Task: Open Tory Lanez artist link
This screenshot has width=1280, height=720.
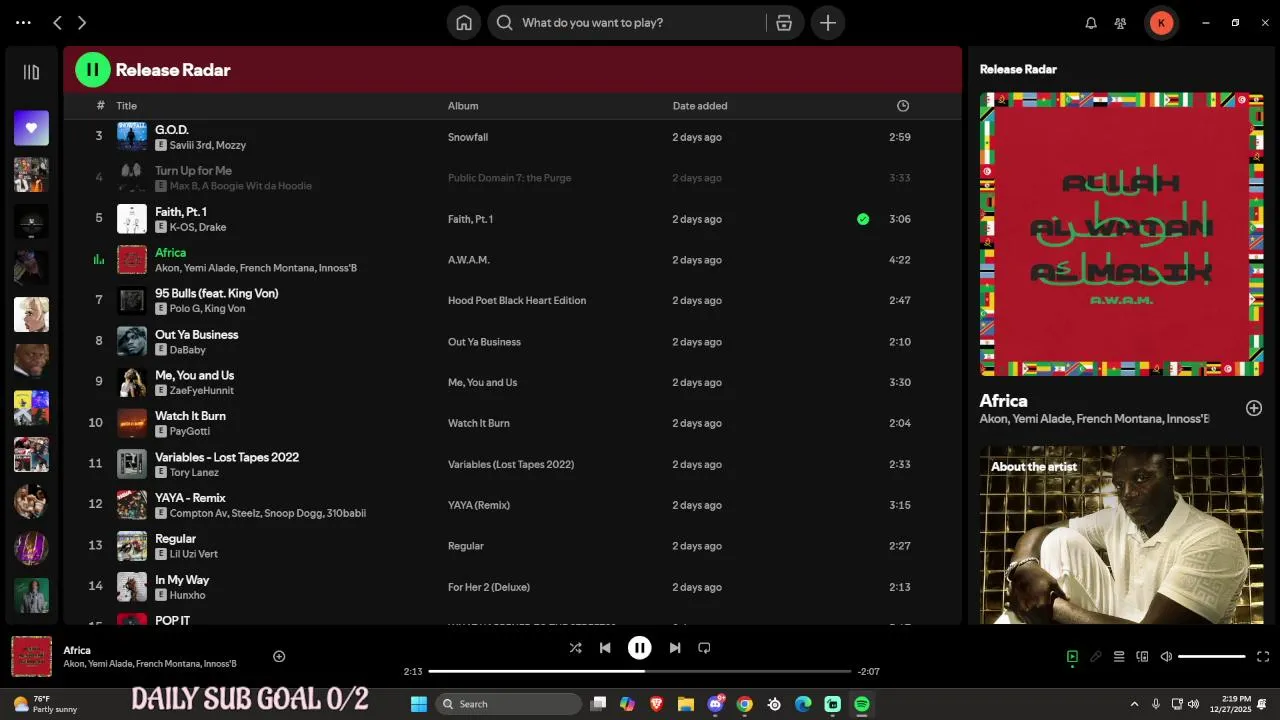Action: [x=194, y=472]
